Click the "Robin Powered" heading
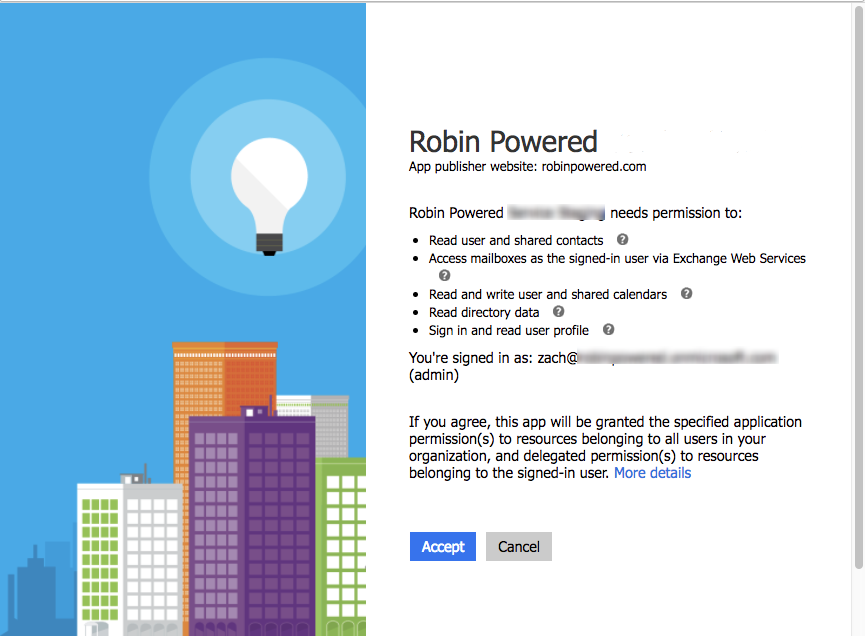This screenshot has height=636, width=865. [503, 141]
